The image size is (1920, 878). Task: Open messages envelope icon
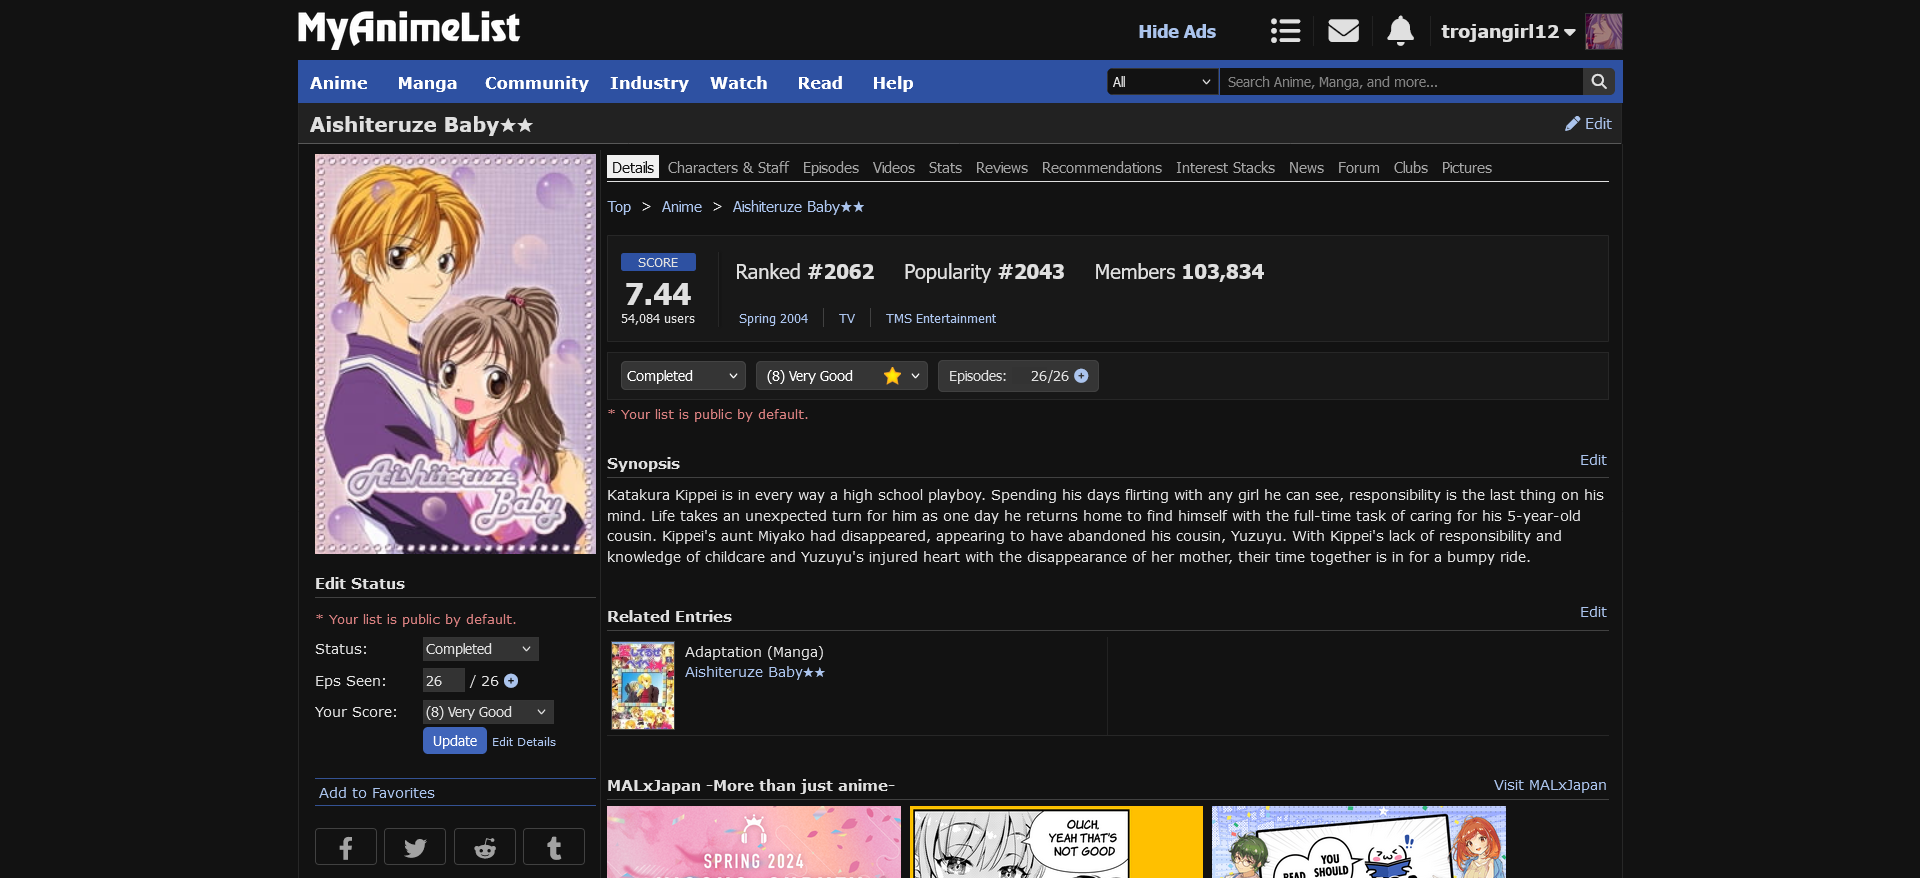[1343, 31]
